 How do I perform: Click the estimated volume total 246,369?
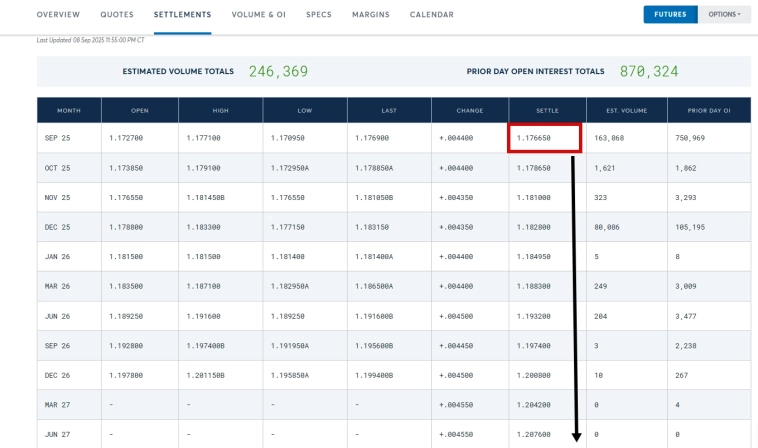point(278,72)
